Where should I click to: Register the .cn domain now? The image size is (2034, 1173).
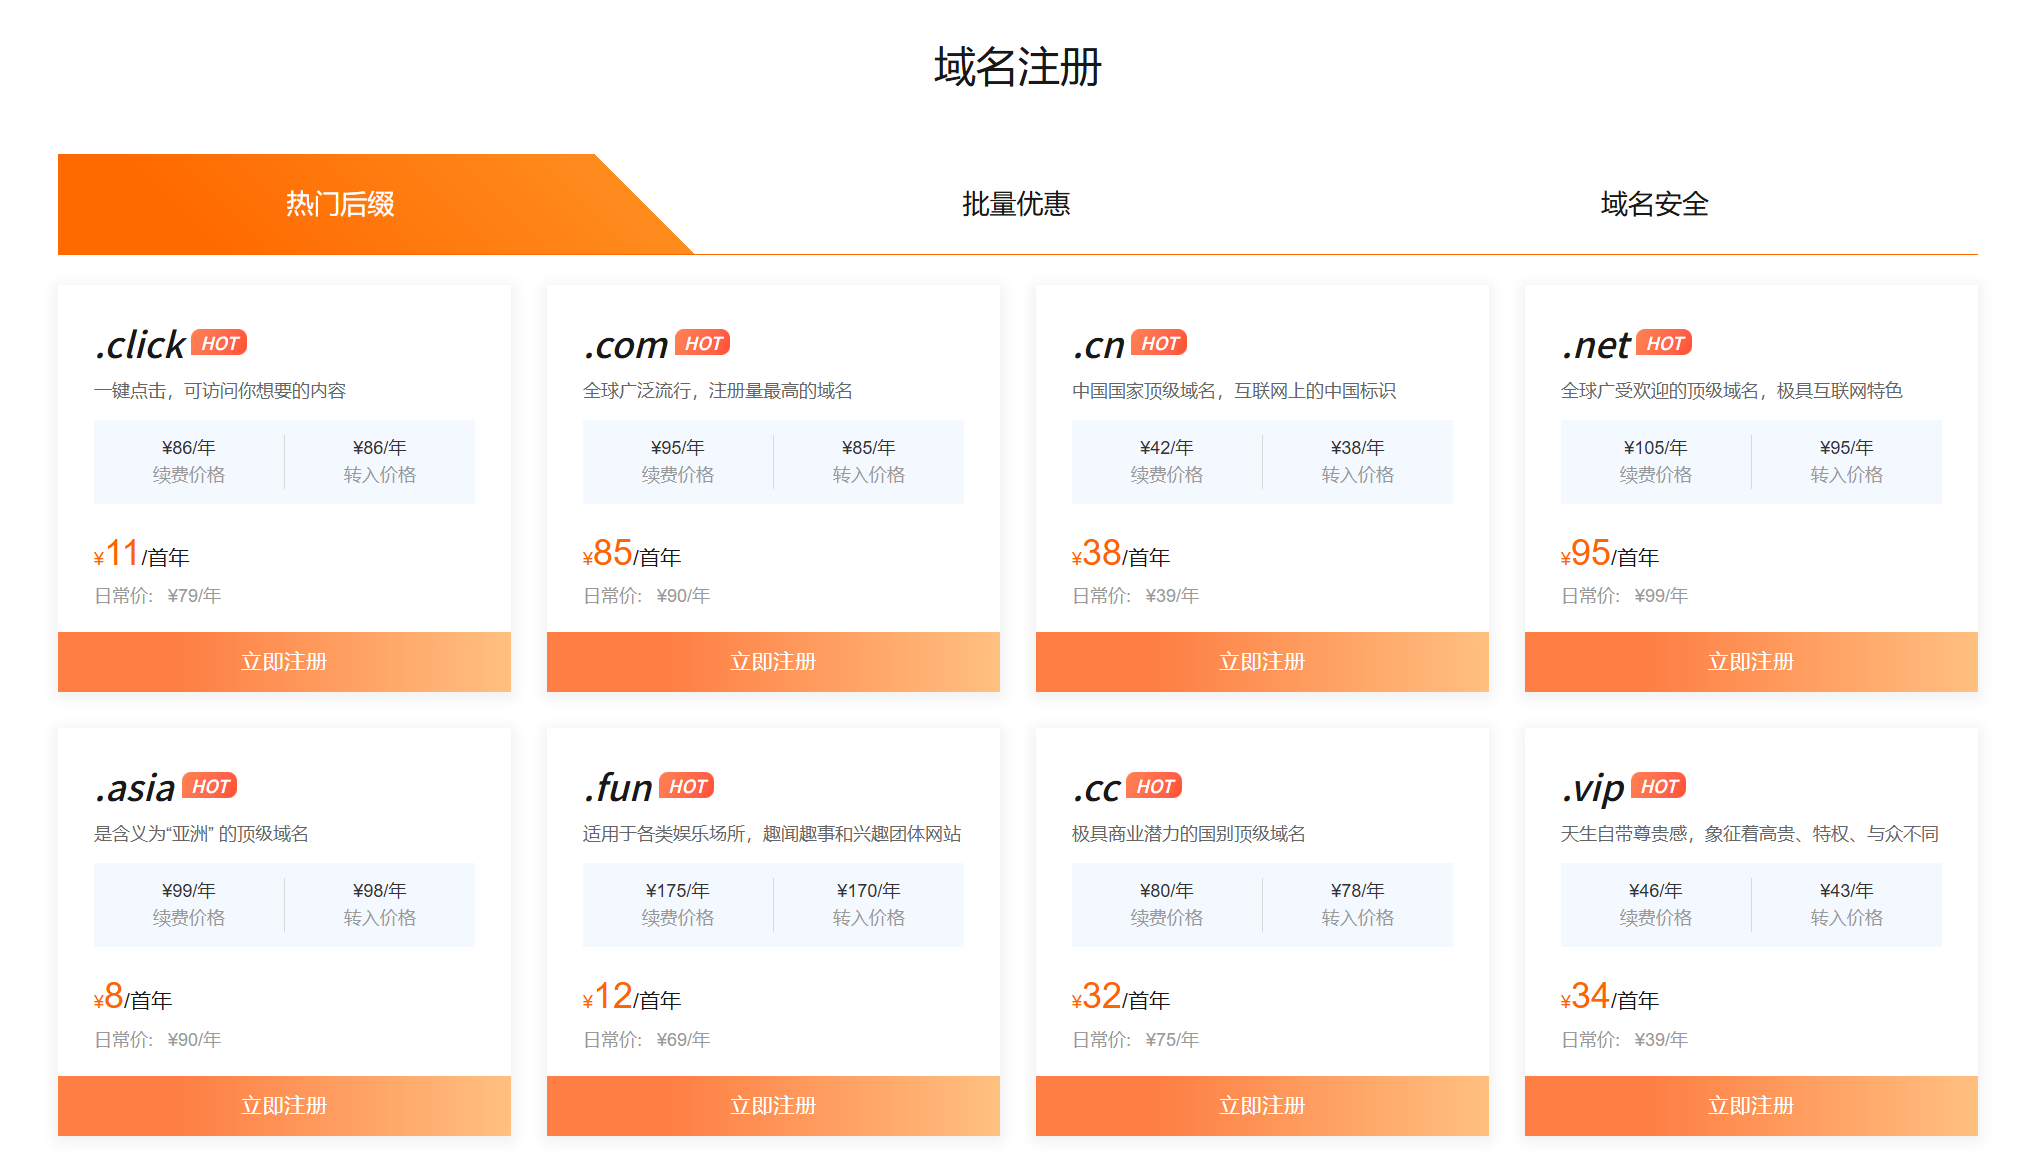point(1262,662)
